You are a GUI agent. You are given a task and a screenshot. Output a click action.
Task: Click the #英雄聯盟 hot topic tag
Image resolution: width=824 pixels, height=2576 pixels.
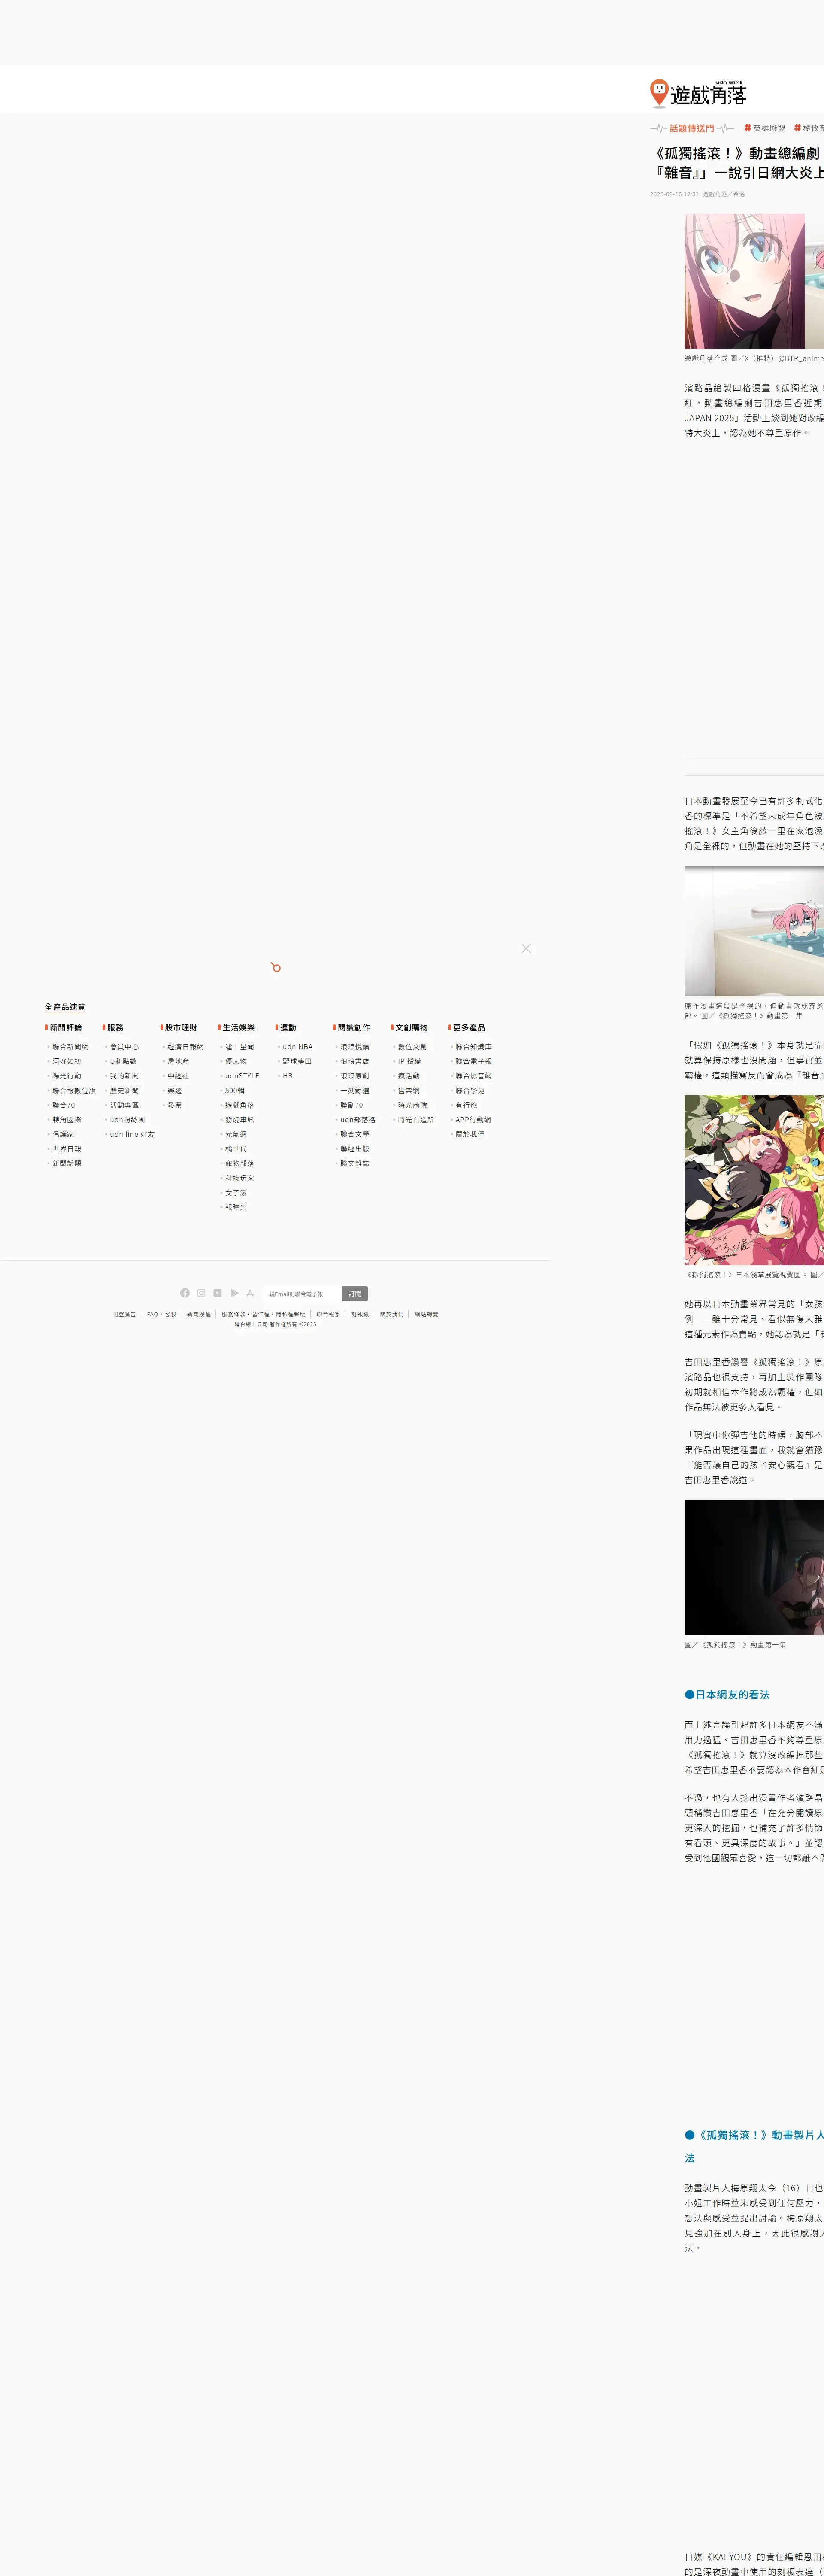[x=765, y=128]
